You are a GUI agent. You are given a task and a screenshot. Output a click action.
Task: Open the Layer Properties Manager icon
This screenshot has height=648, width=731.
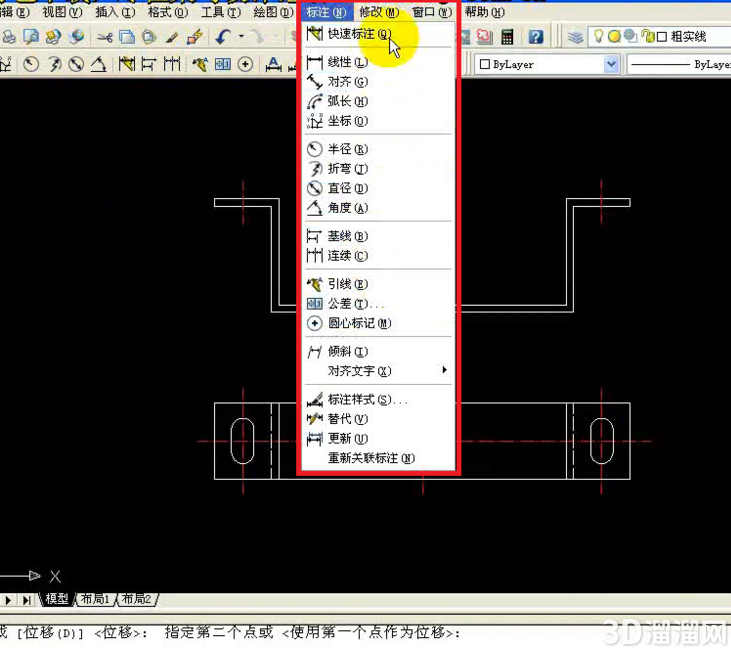point(576,37)
